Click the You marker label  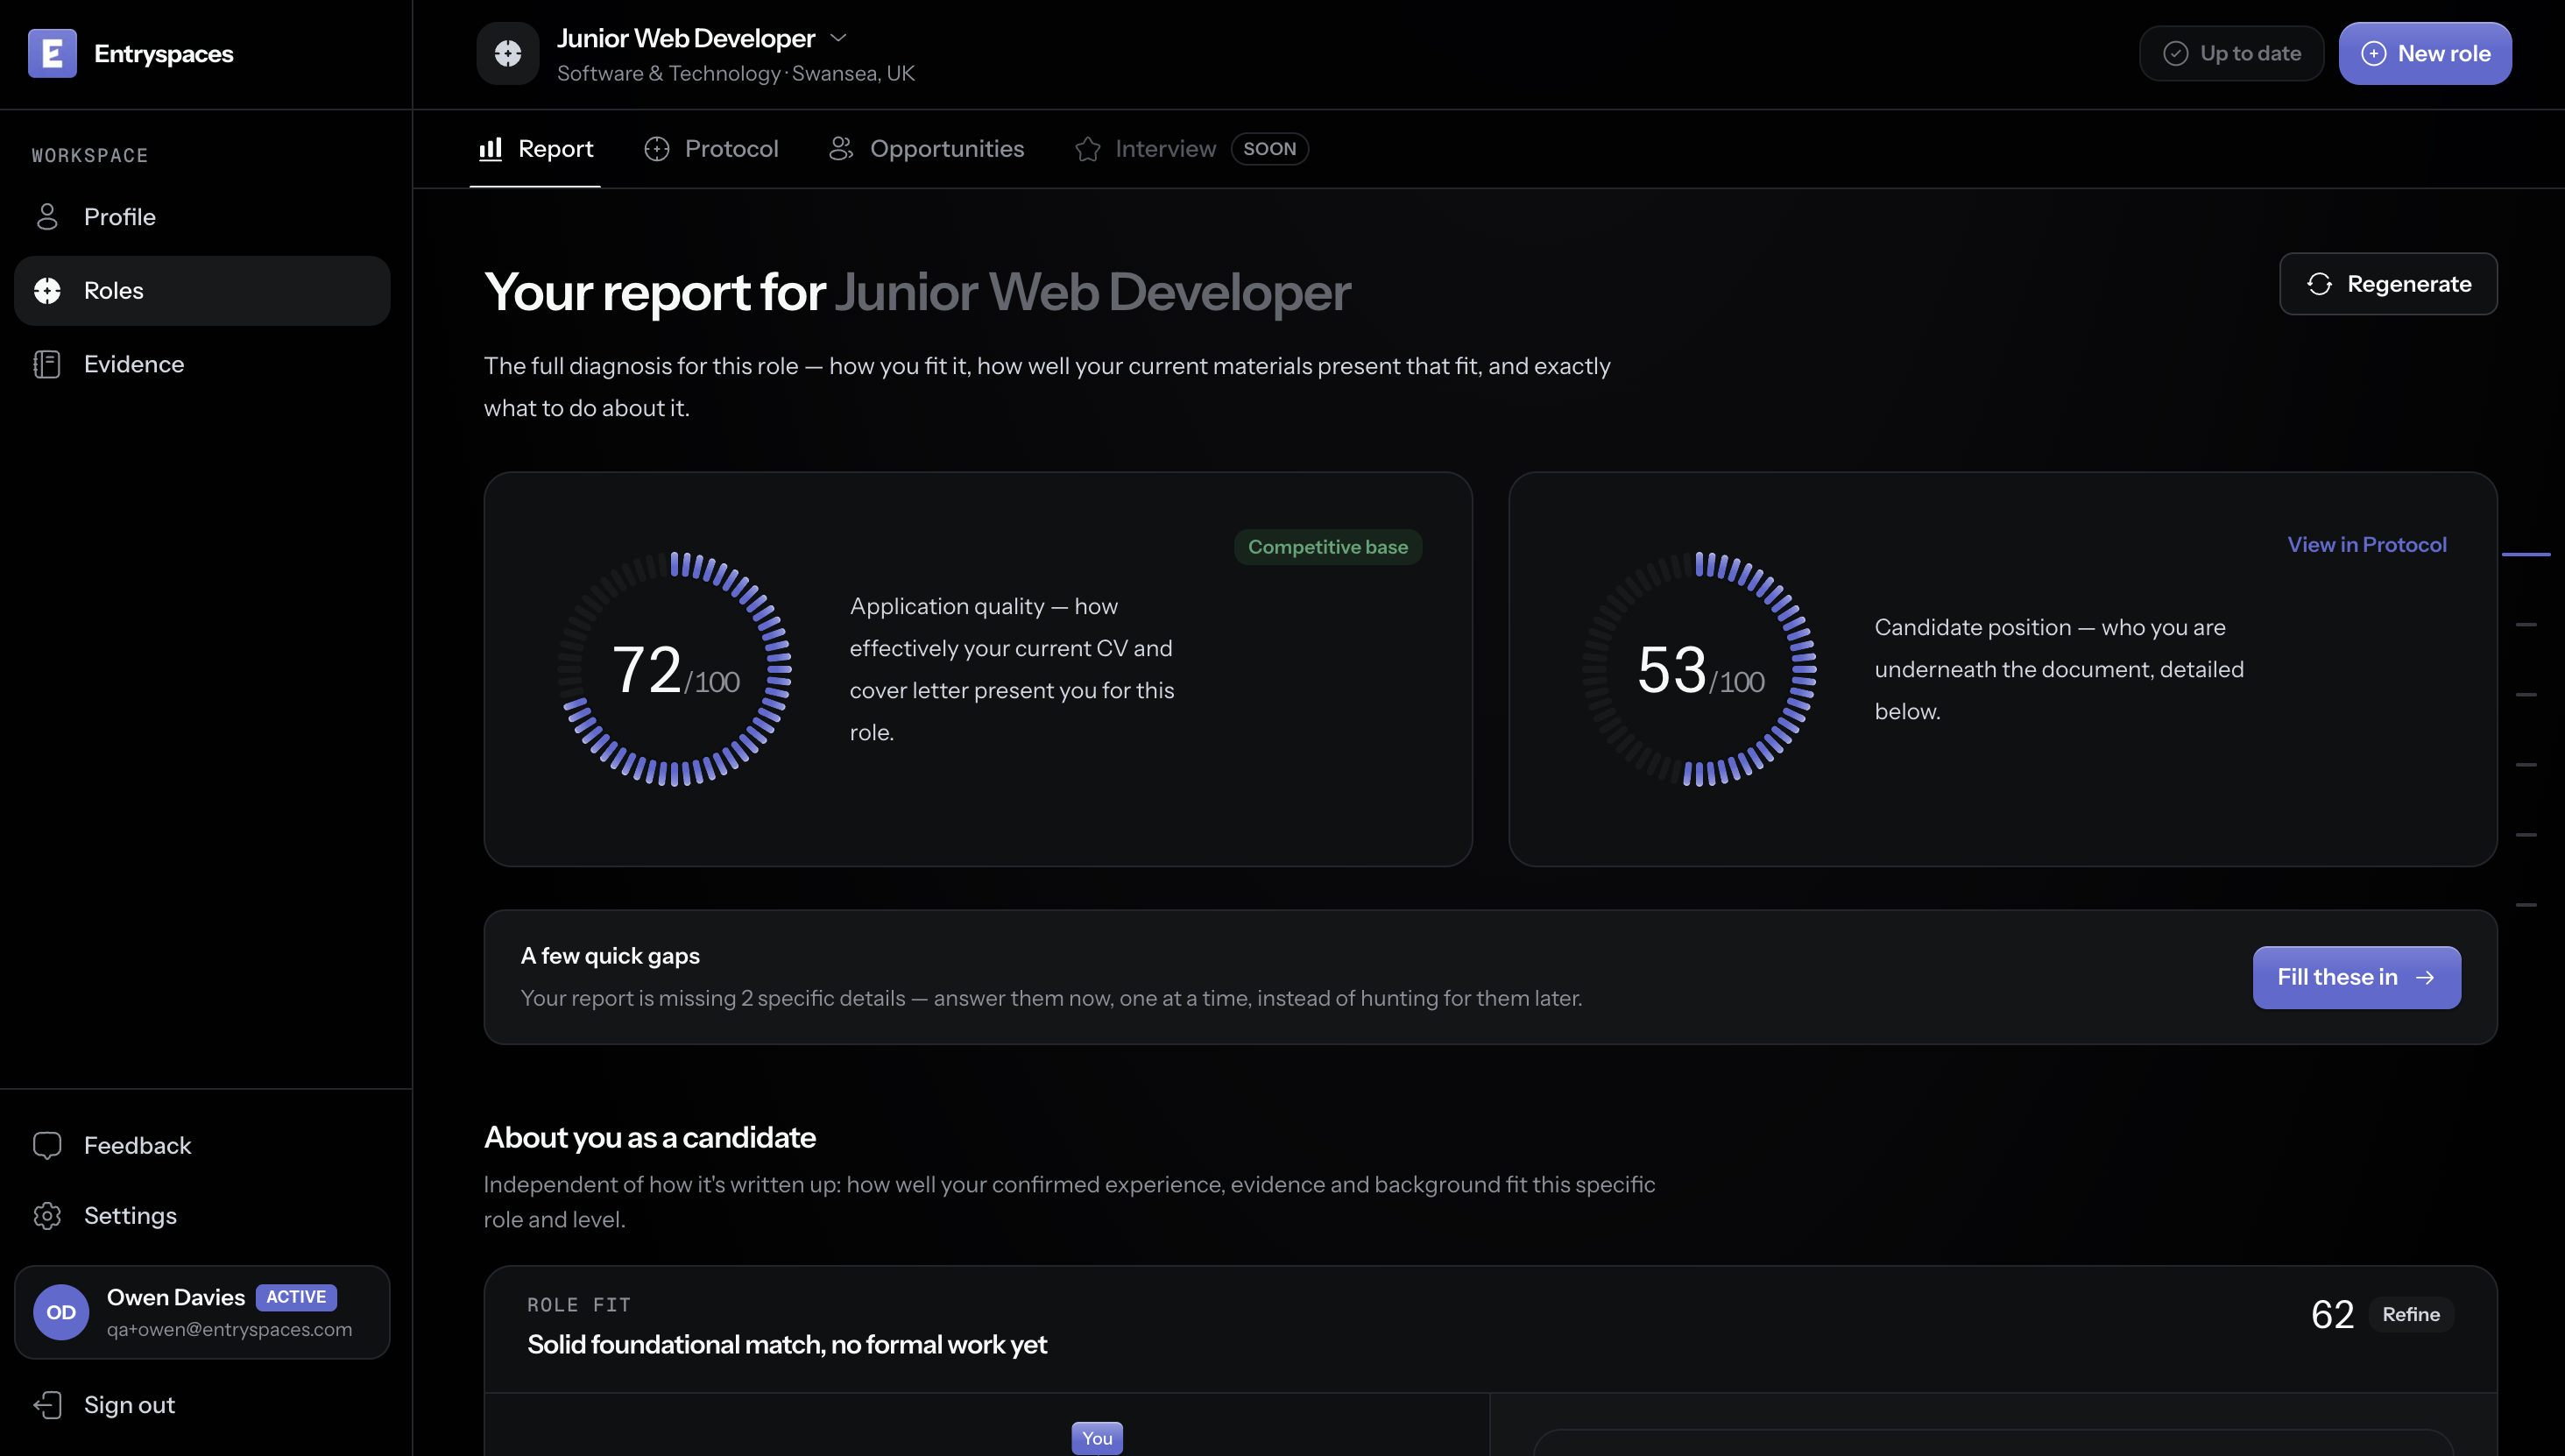coord(1097,1438)
